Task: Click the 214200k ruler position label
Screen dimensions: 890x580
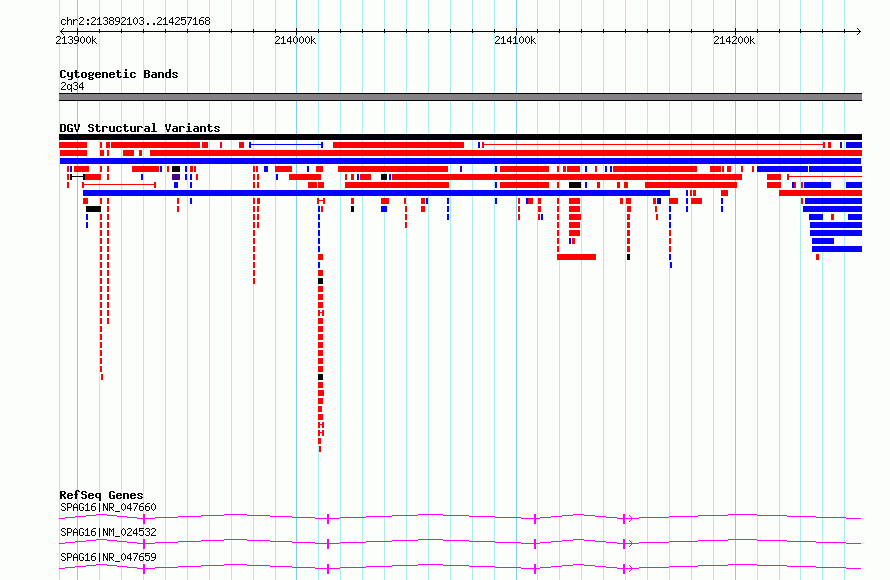Action: point(734,40)
